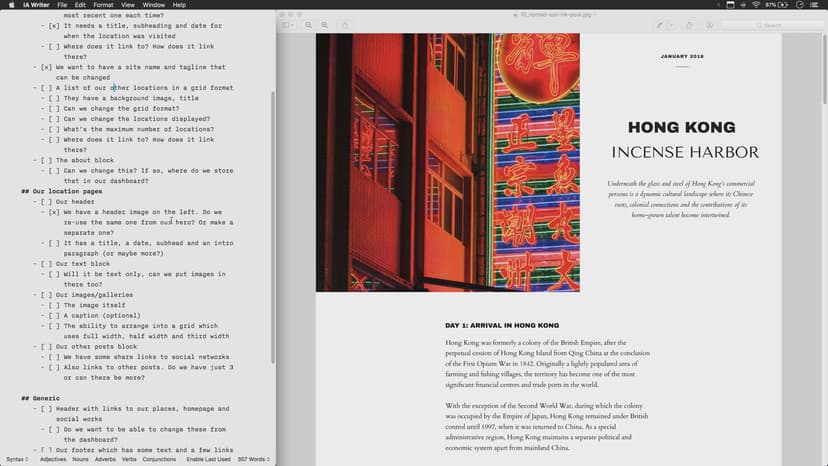This screenshot has height=466, width=828.
Task: Check the 'Our text block' task box
Action: point(45,263)
